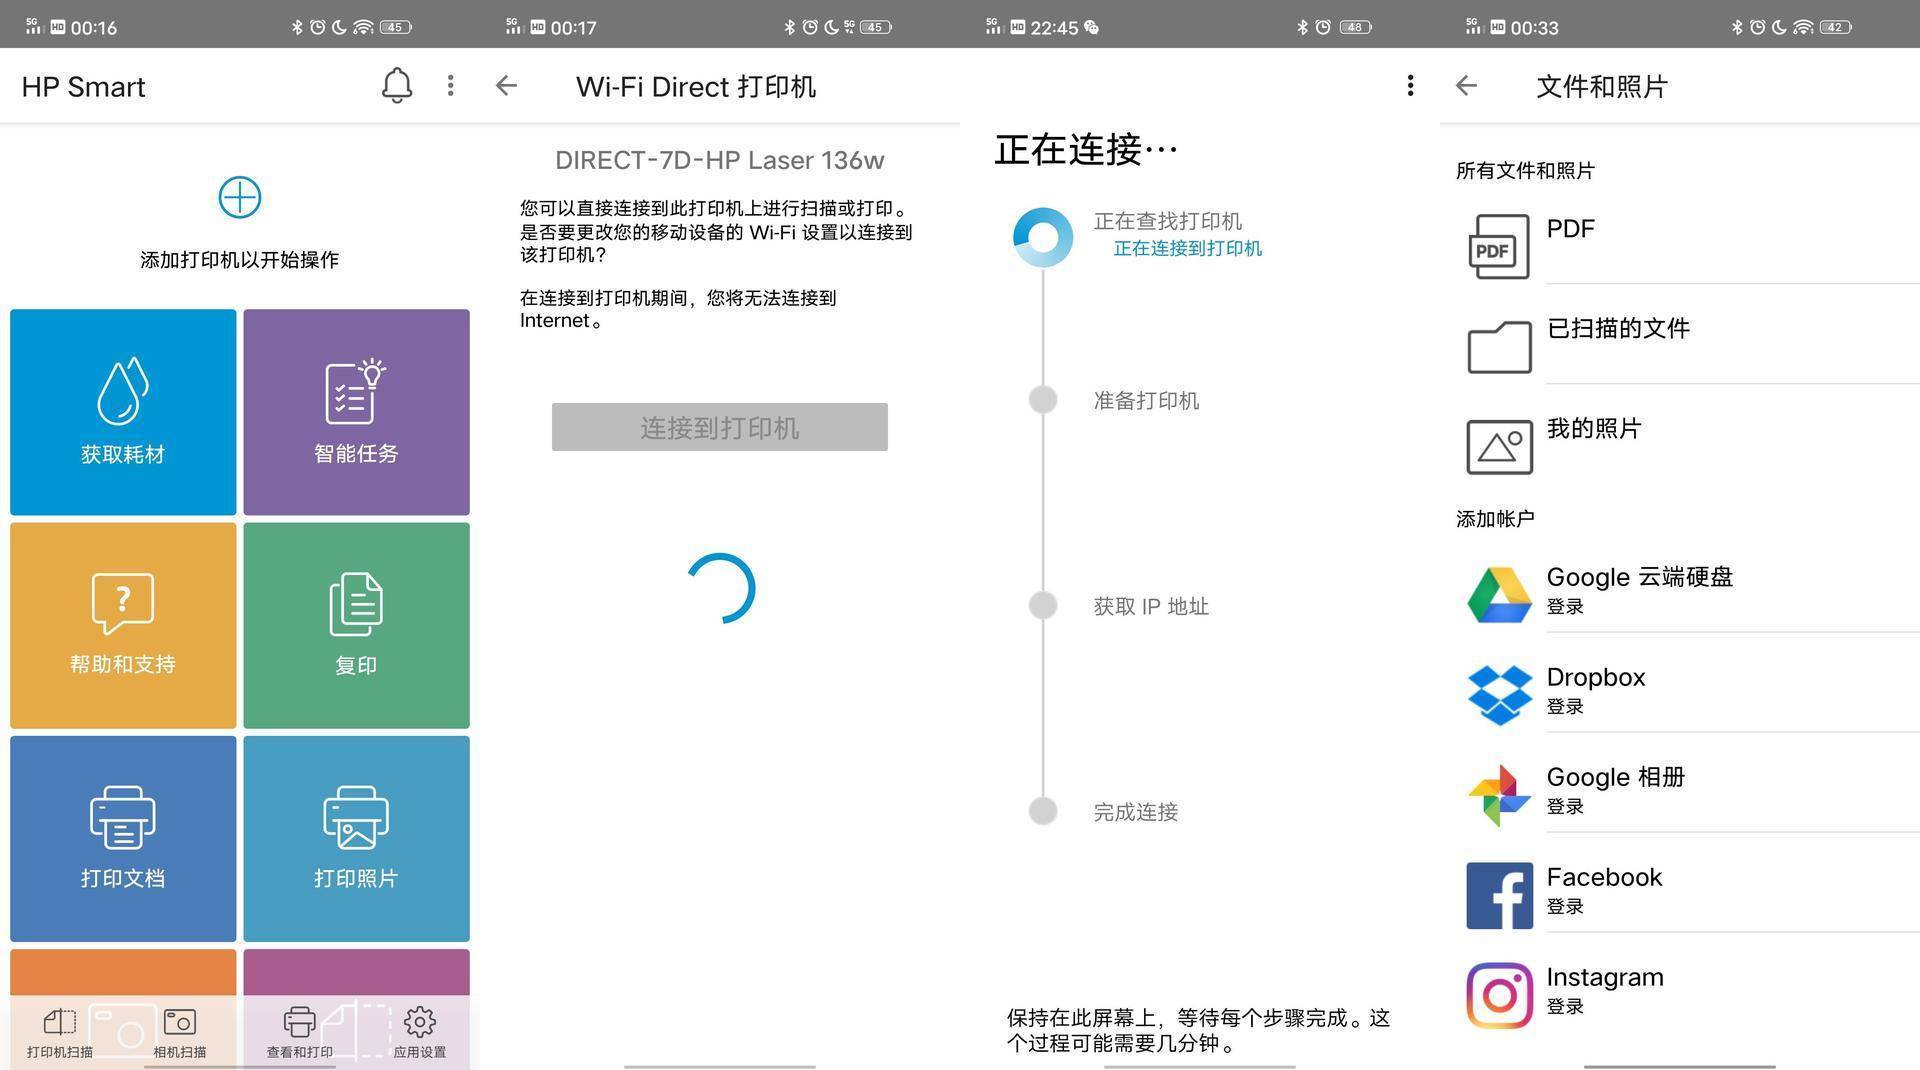Image resolution: width=1920 pixels, height=1070 pixels.
Task: Open the HP Smart overflow menu
Action: click(x=450, y=86)
